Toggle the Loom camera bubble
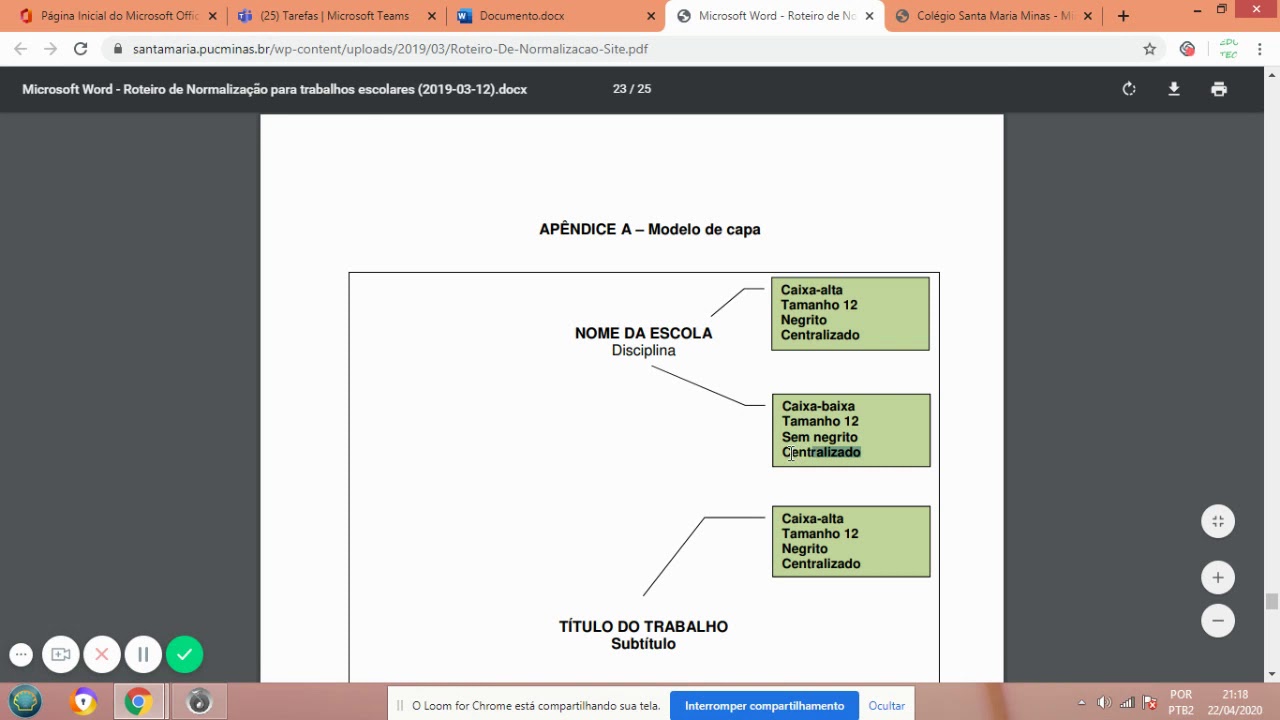The width and height of the screenshot is (1280, 720). pos(61,655)
